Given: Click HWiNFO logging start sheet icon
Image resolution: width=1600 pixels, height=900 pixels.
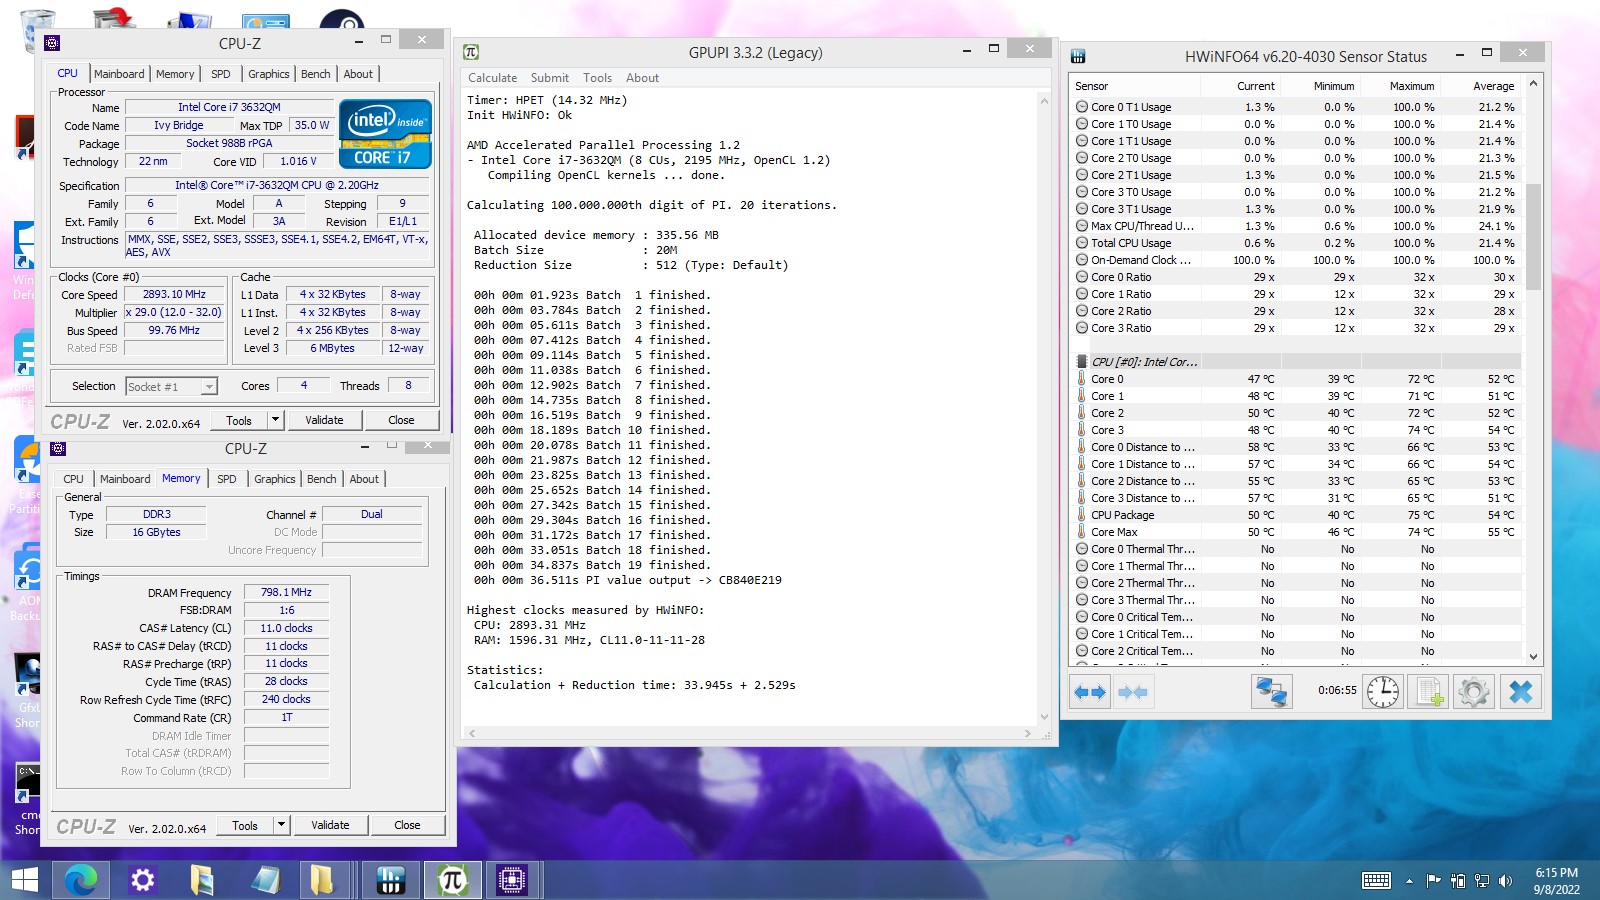Looking at the screenshot, I should click(x=1428, y=692).
